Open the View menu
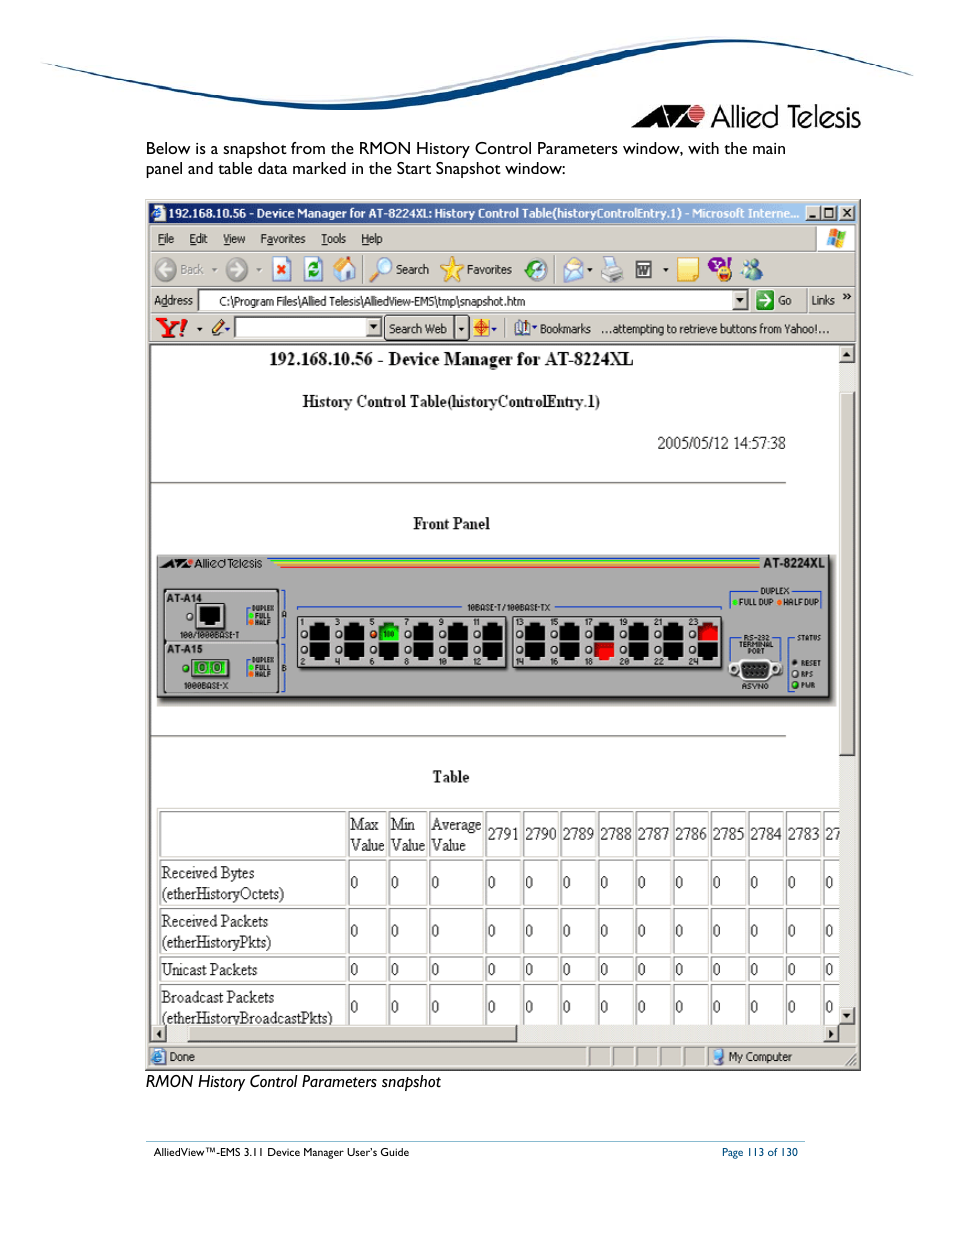954x1235 pixels. click(234, 239)
